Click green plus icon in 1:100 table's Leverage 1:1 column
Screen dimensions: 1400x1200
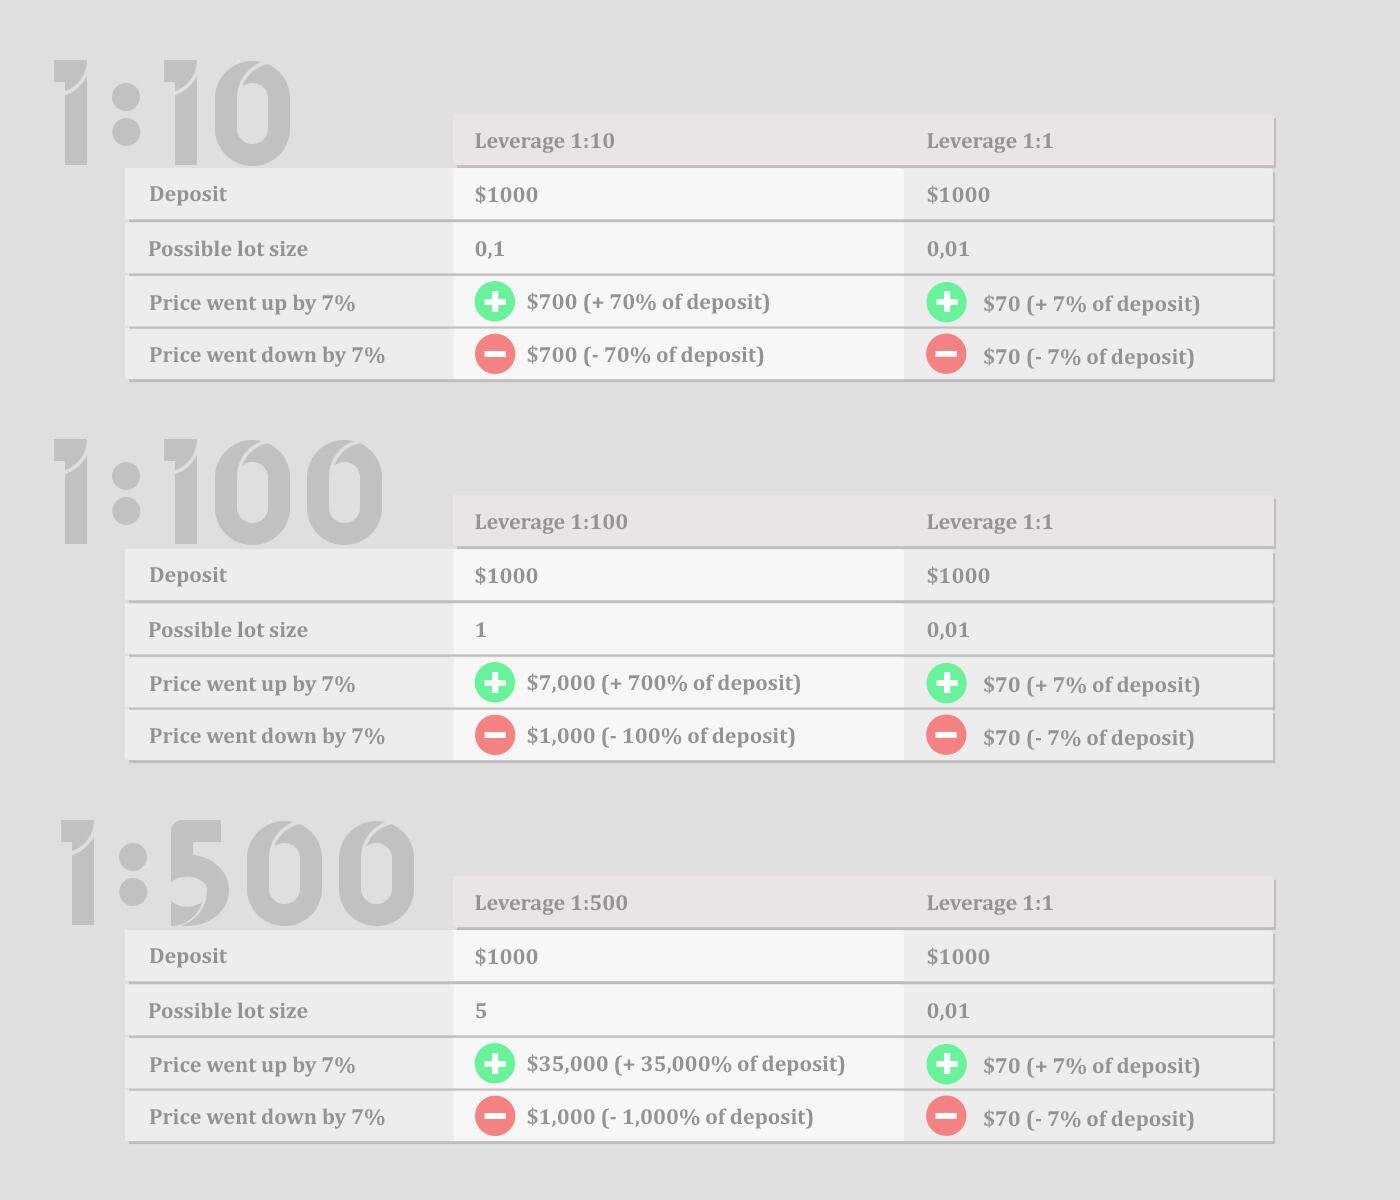click(x=946, y=683)
